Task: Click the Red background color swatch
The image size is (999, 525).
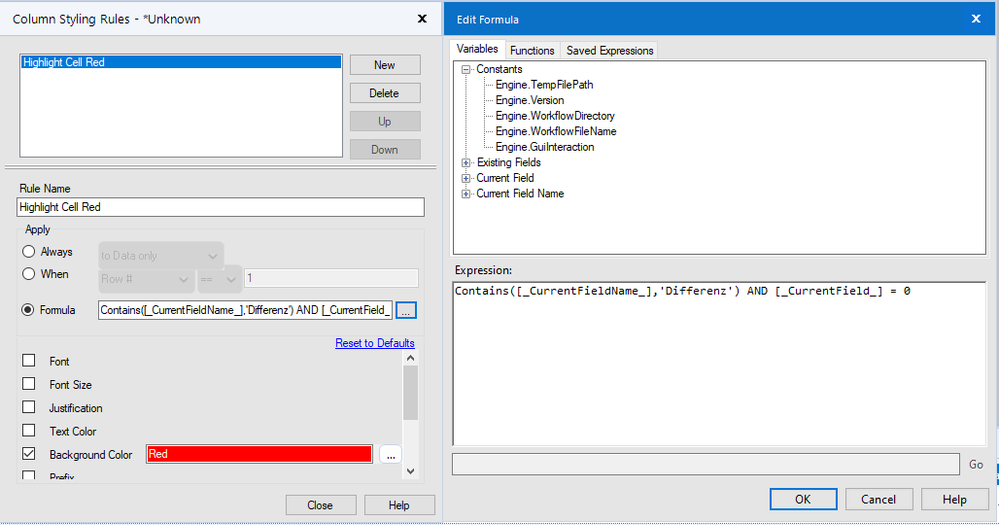Action: click(x=259, y=454)
